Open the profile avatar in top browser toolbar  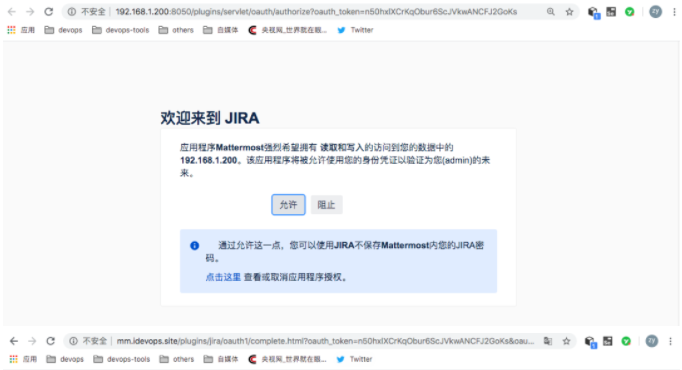point(655,12)
